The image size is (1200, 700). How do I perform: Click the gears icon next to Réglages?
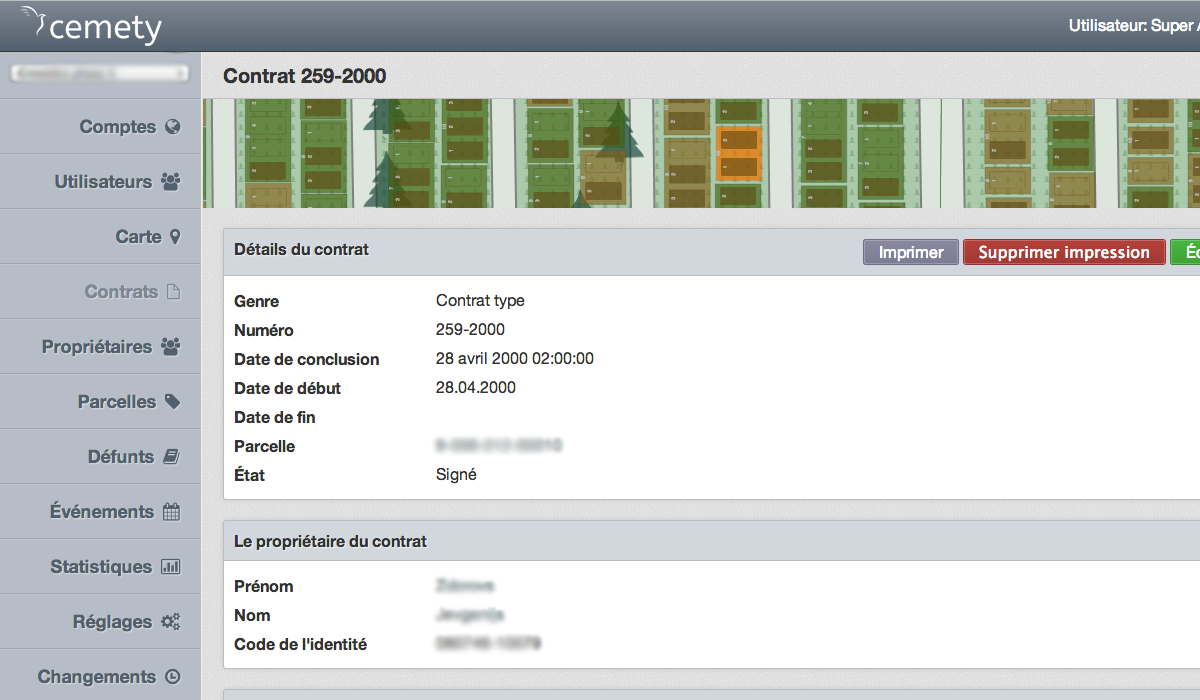pos(171,622)
